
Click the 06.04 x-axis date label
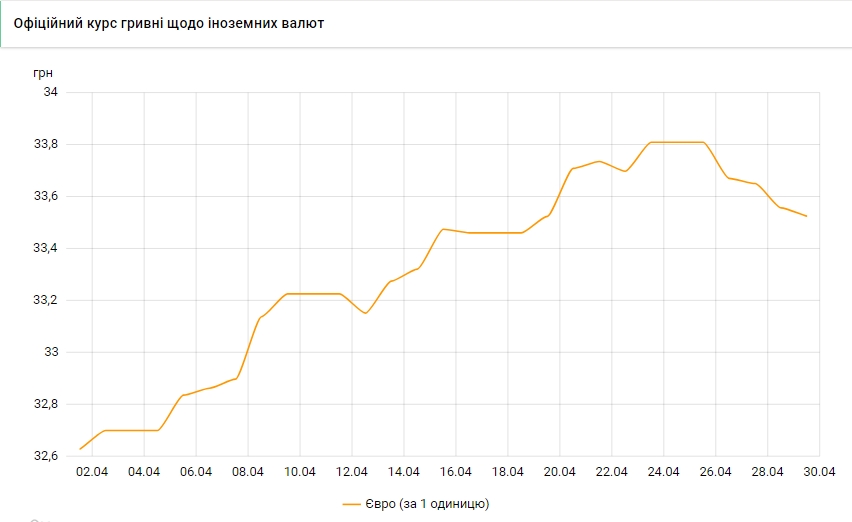(x=196, y=472)
